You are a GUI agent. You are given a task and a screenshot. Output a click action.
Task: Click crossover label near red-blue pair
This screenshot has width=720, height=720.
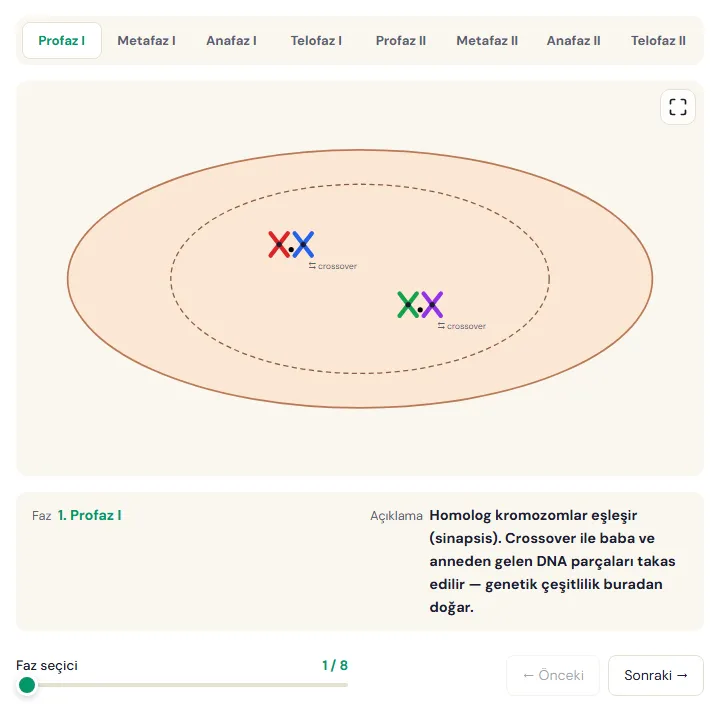point(333,266)
